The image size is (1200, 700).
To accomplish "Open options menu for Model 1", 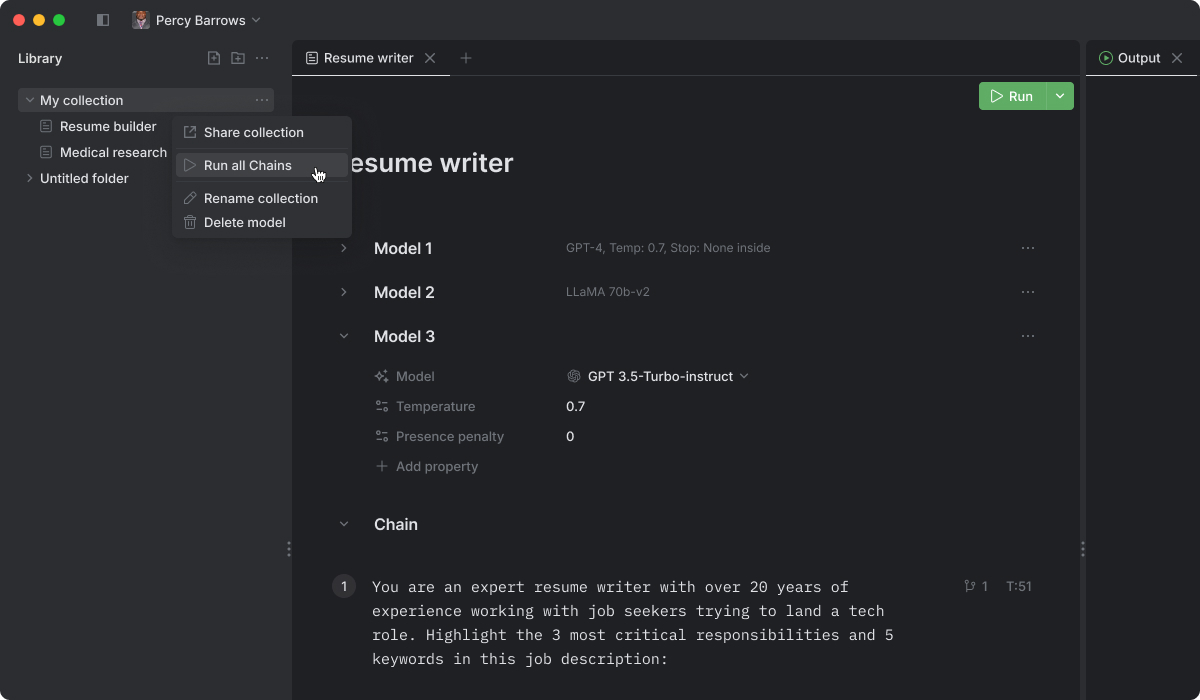I will point(1028,248).
